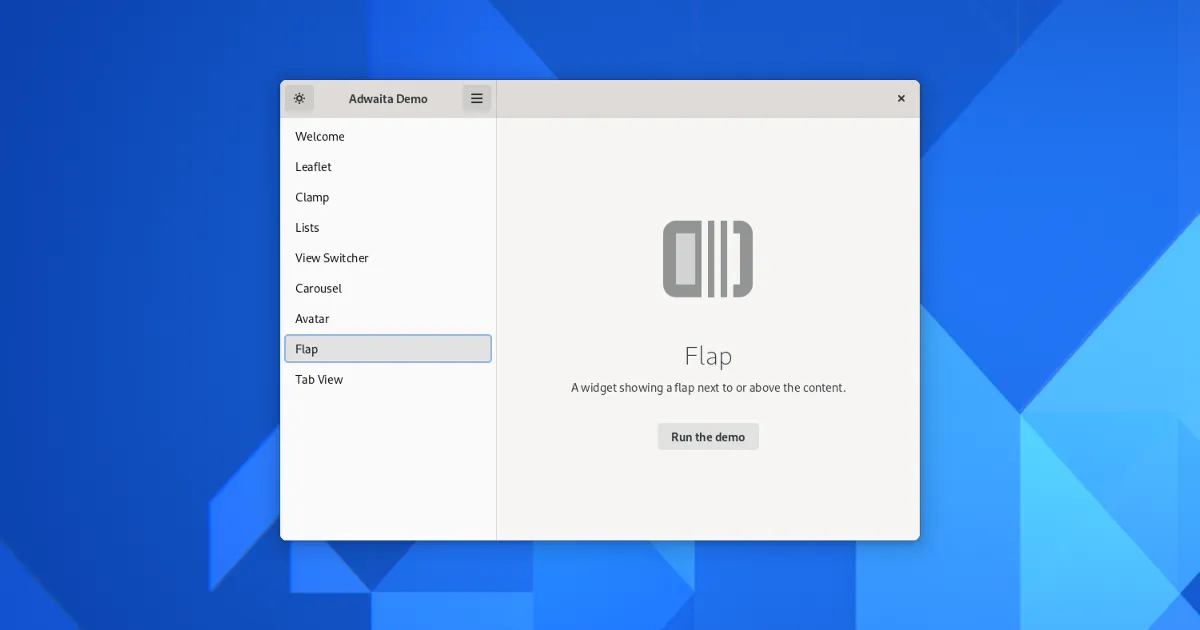Click the Flap page heading
1200x630 pixels.
[708, 356]
